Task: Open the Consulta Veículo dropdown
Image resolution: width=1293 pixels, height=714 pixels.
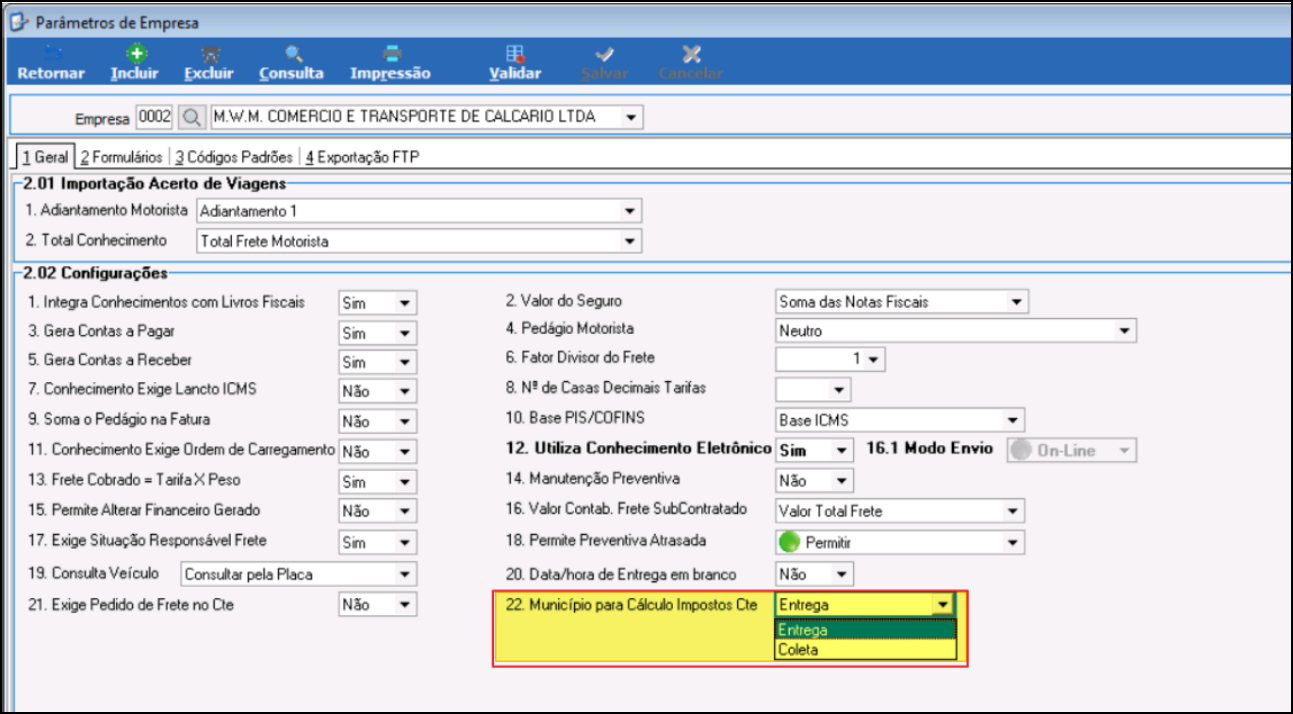Action: [x=404, y=574]
